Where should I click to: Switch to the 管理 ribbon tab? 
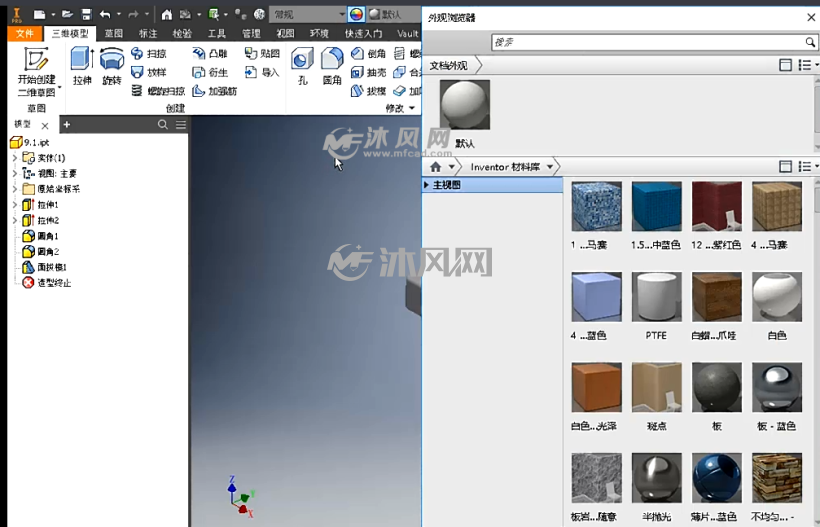click(x=251, y=33)
